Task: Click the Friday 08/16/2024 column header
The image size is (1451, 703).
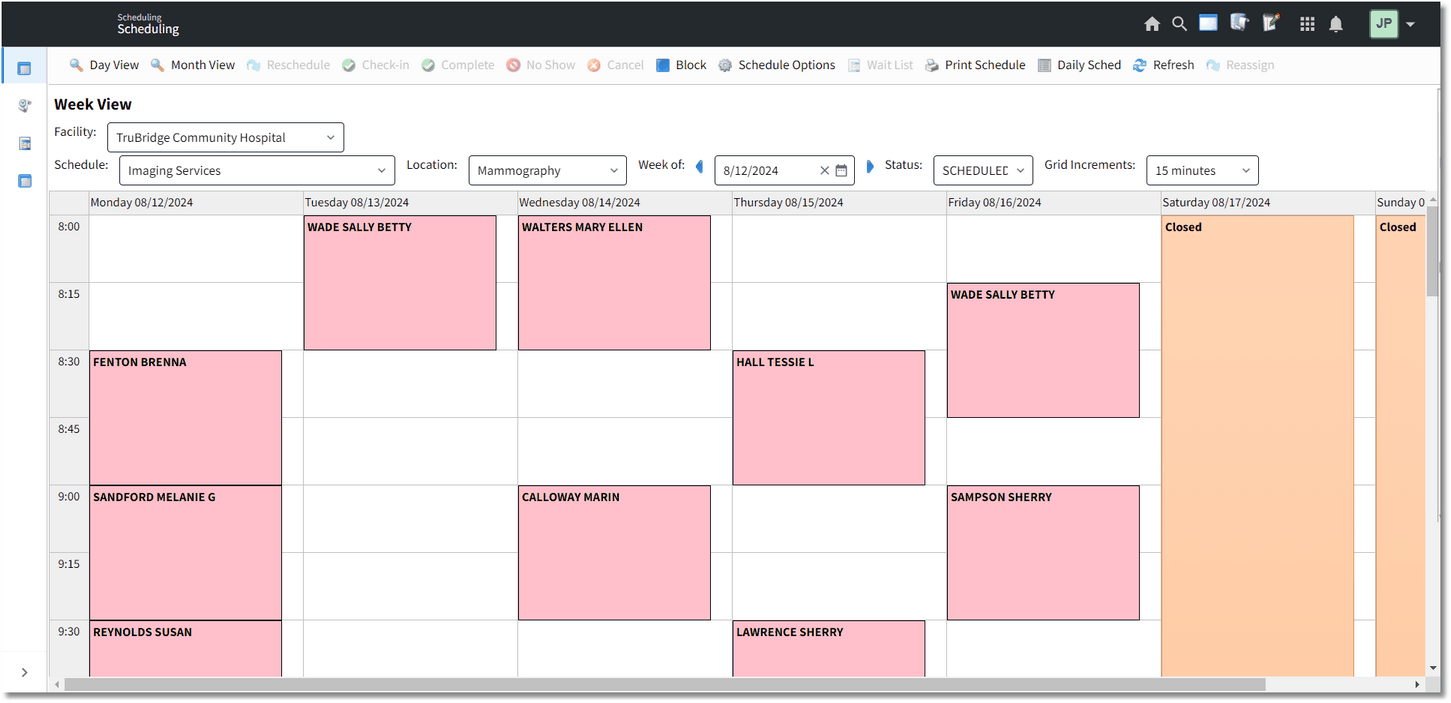Action: pos(1054,203)
